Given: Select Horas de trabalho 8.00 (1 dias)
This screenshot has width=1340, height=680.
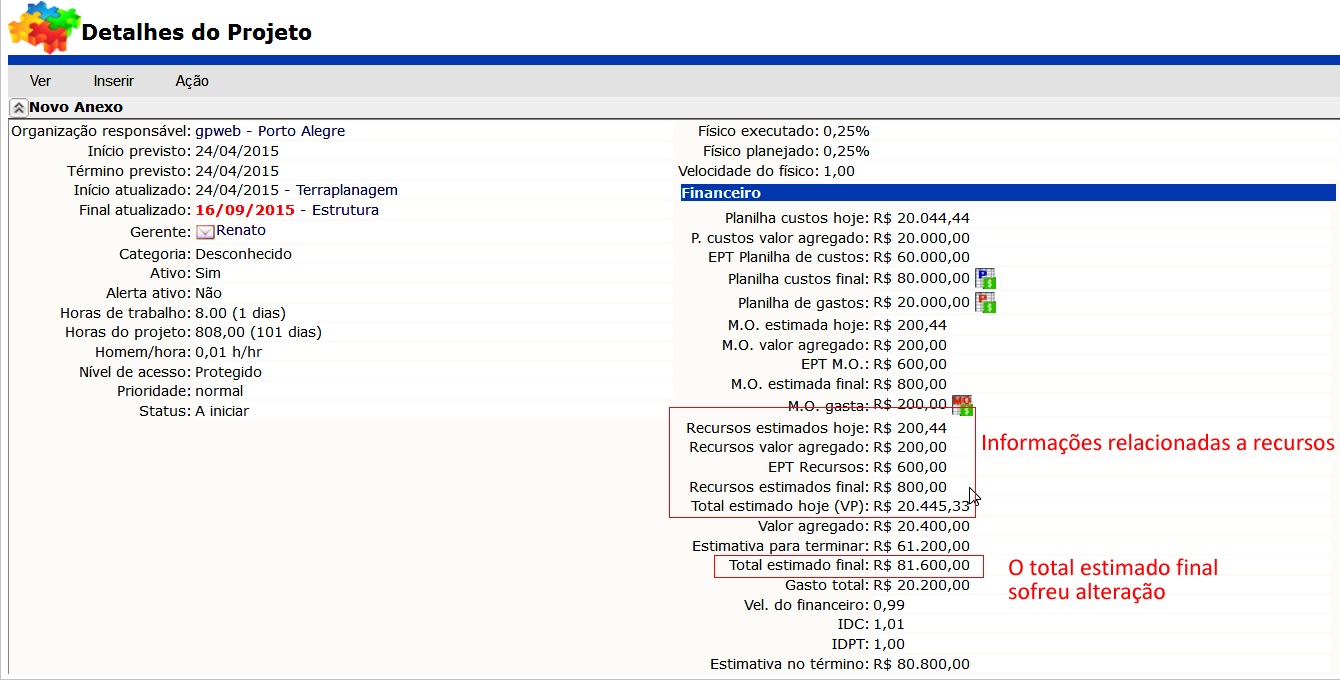Looking at the screenshot, I should coord(240,313).
